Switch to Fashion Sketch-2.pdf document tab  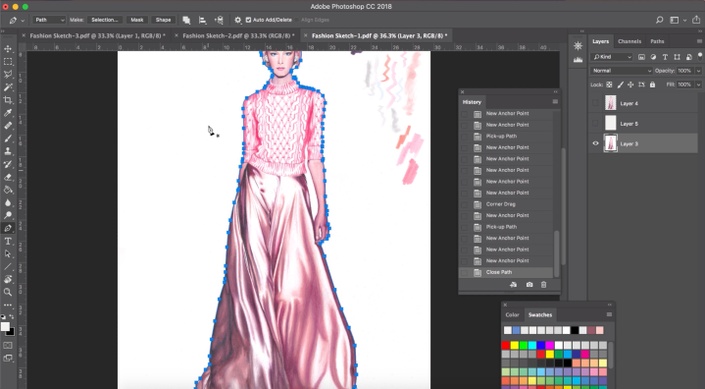click(238, 36)
